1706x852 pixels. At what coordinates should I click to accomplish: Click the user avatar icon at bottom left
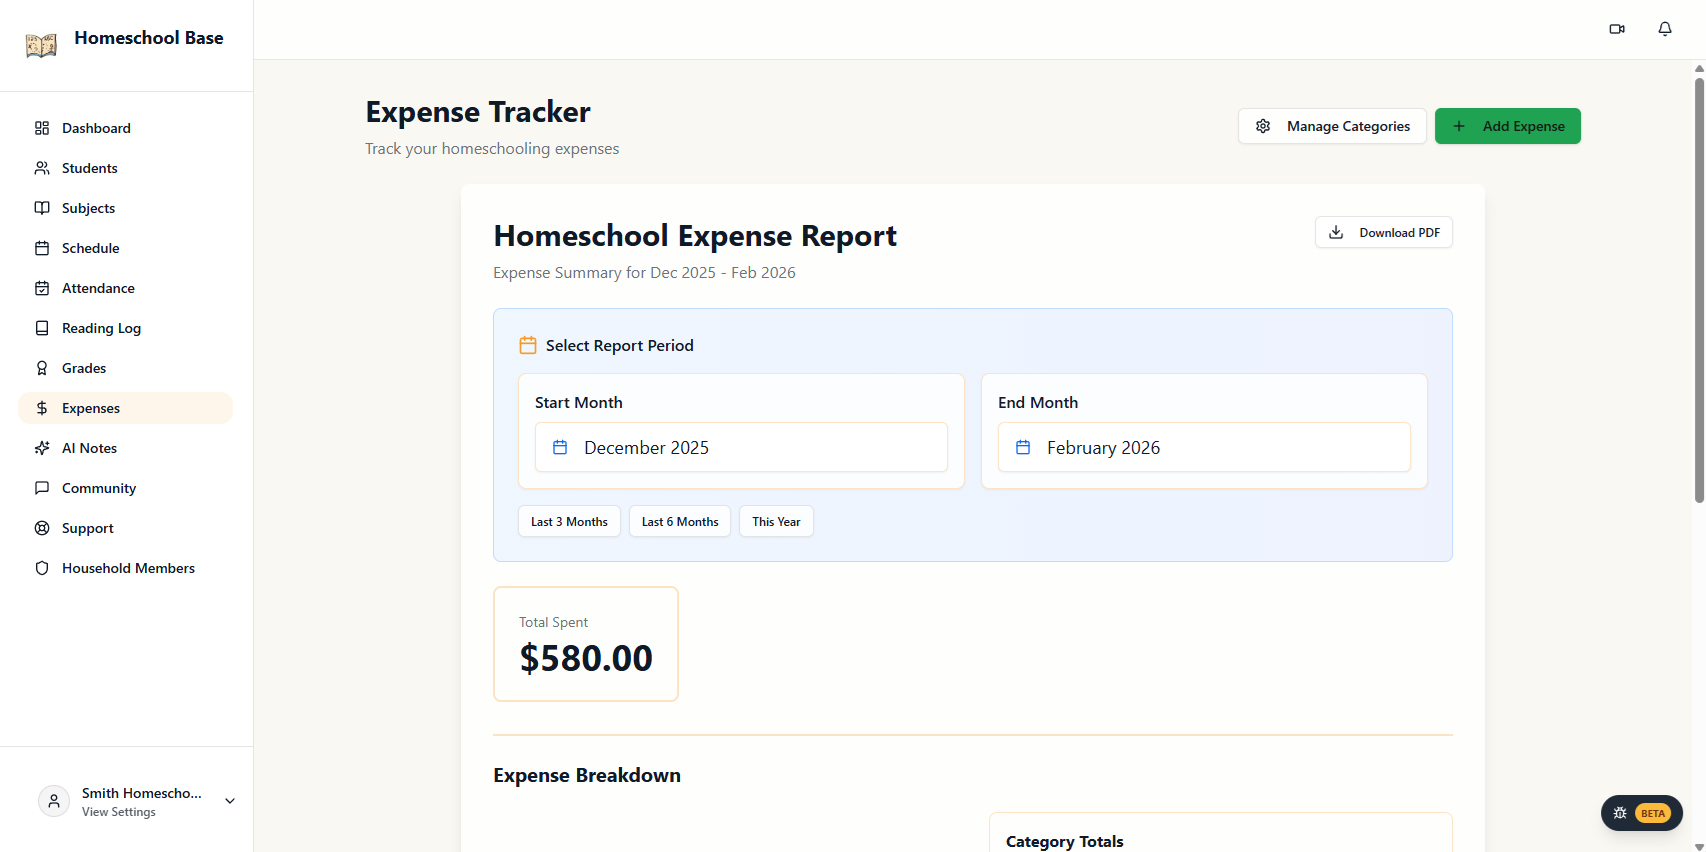click(54, 801)
